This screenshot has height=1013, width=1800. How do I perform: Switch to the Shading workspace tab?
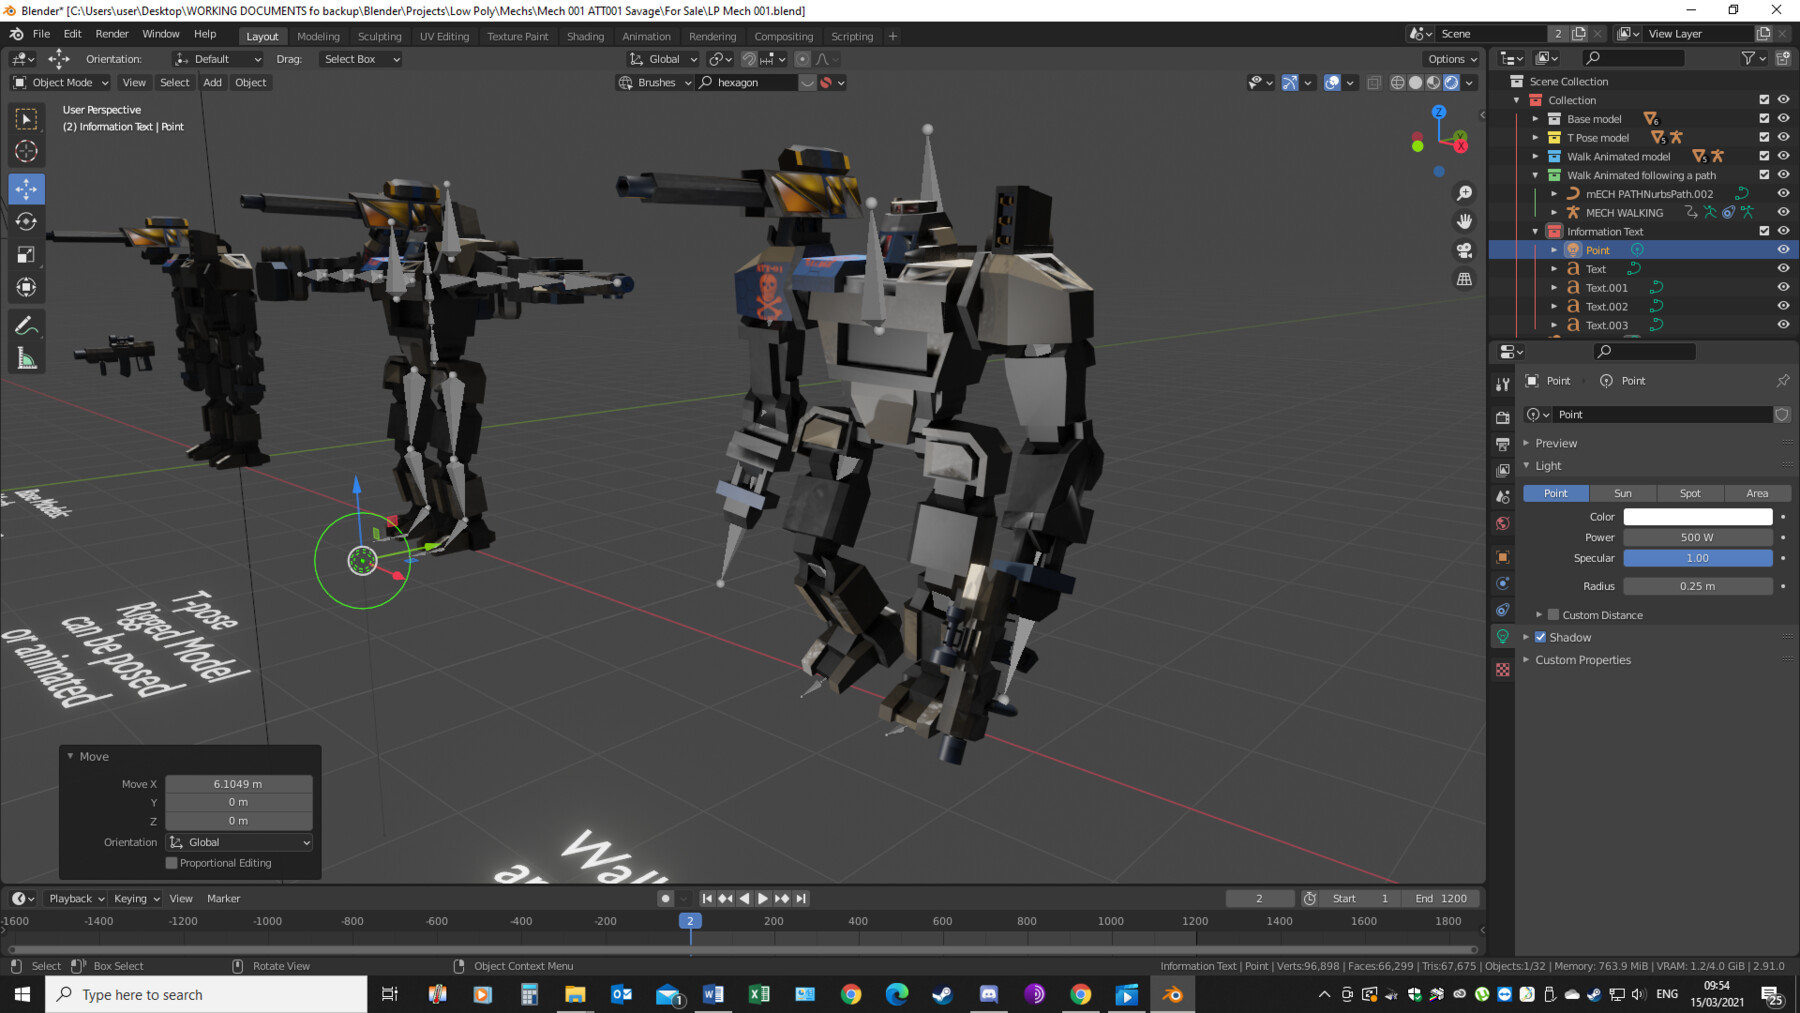coord(585,36)
